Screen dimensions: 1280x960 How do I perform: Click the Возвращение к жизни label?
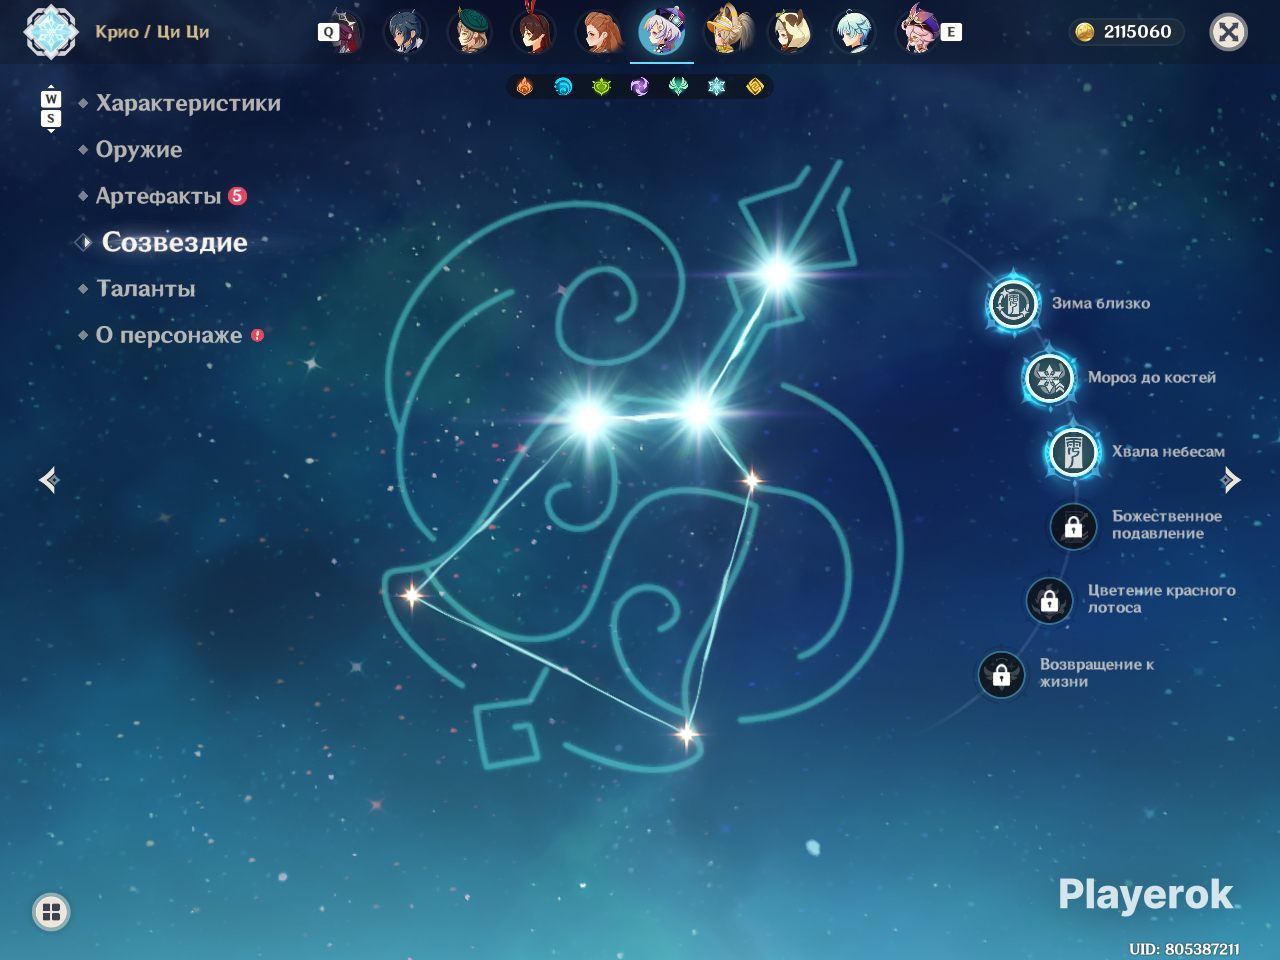1097,673
